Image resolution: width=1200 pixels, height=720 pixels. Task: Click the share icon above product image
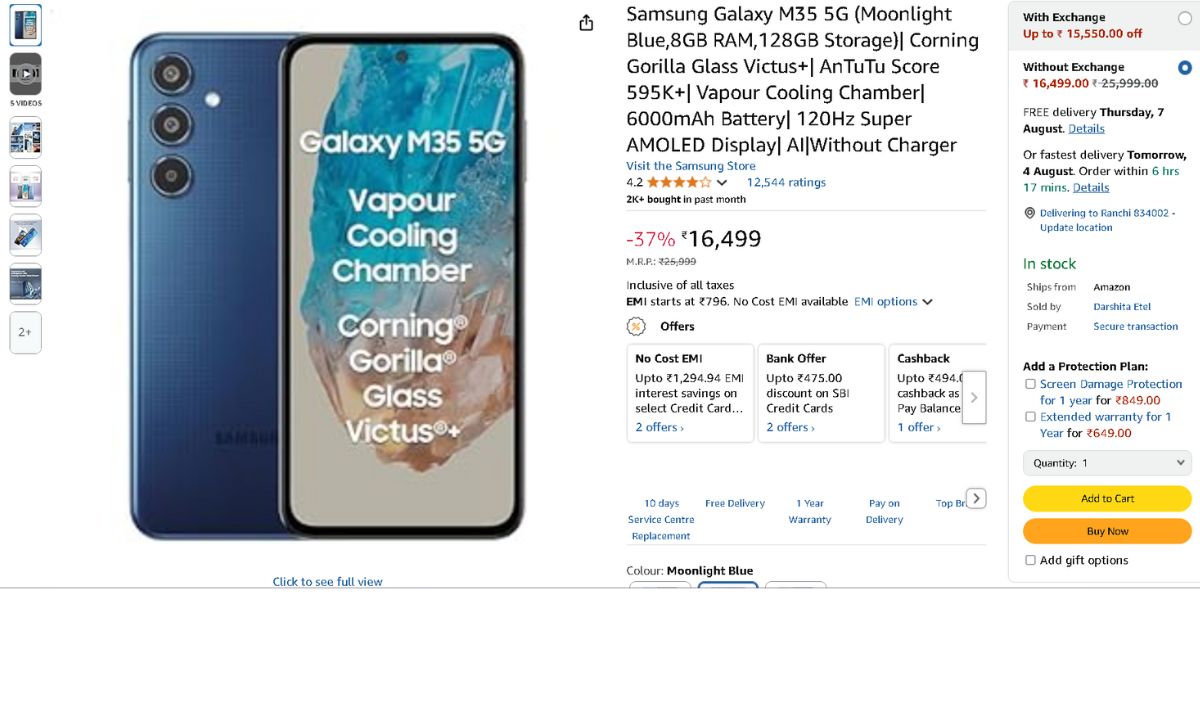pos(586,23)
